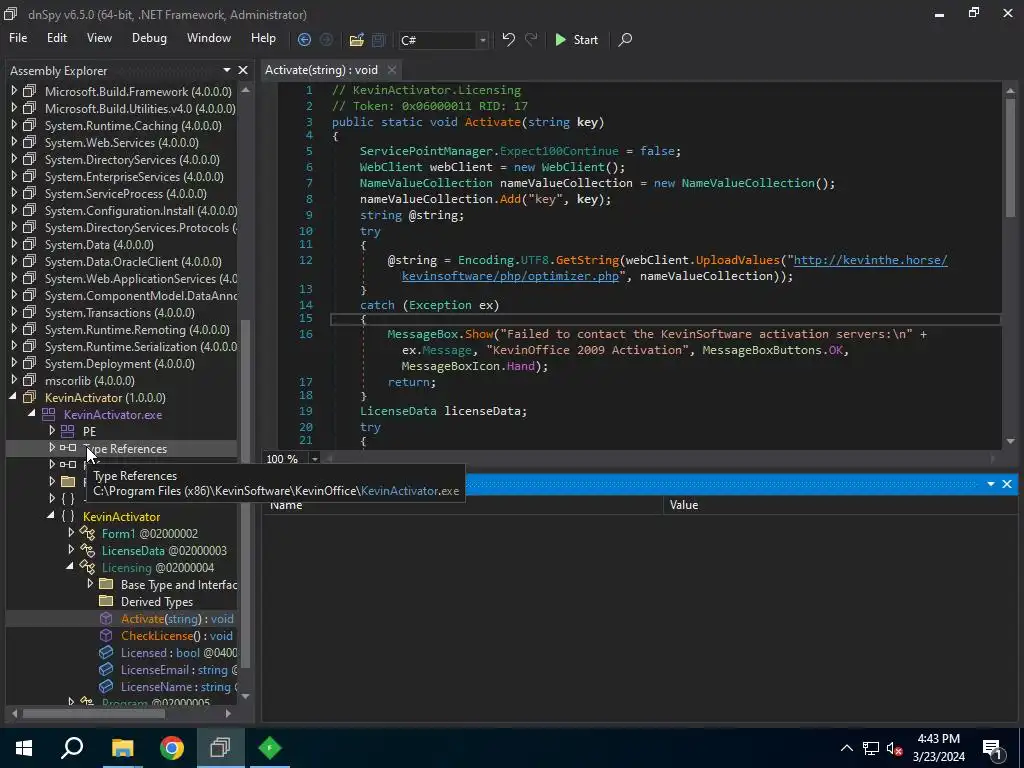
Task: Start debugging with the Start button
Action: pos(577,40)
